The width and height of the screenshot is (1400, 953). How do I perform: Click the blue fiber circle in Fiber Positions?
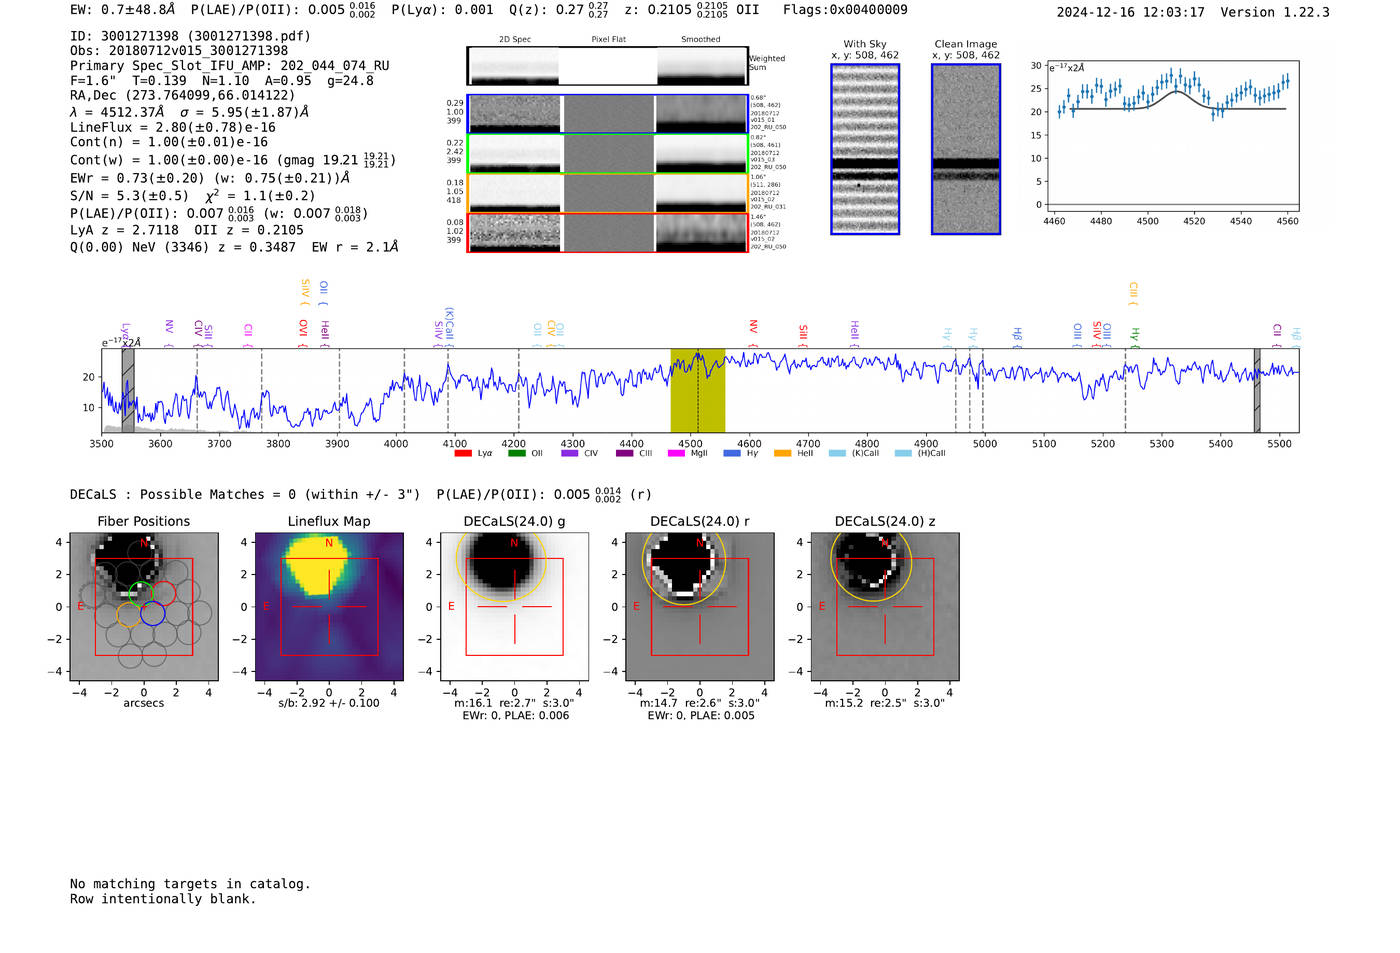pos(153,614)
